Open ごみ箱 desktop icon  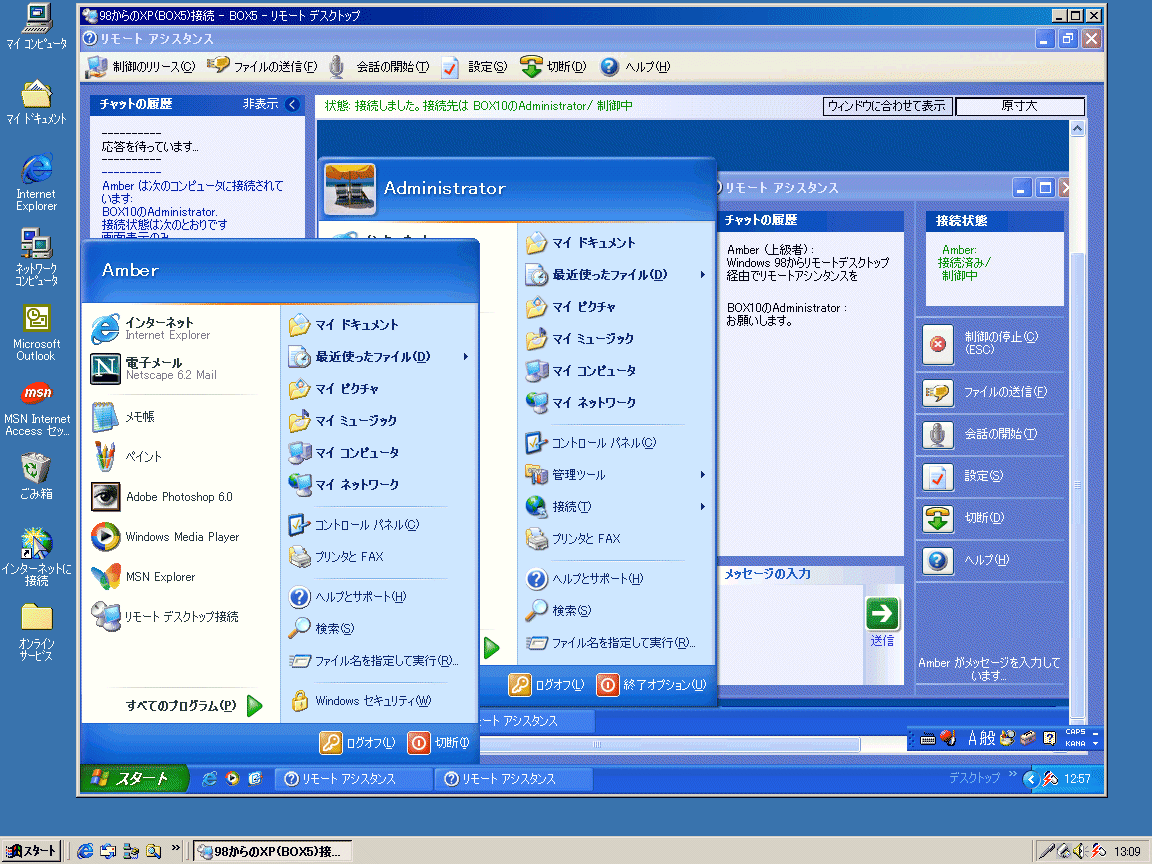point(36,476)
